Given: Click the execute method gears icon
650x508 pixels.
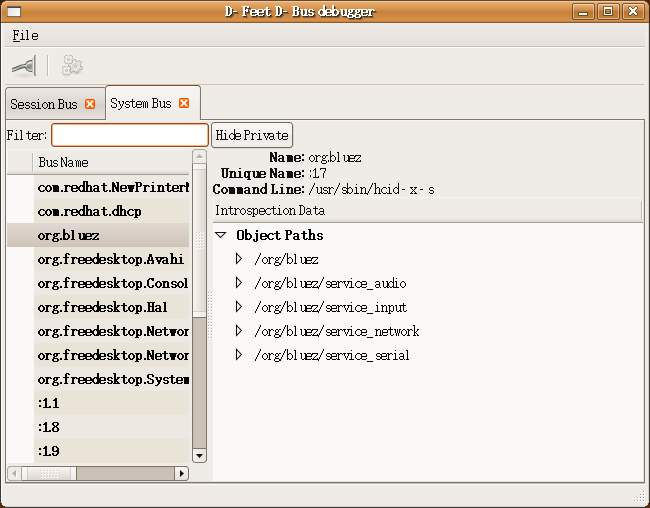Looking at the screenshot, I should click(x=72, y=66).
